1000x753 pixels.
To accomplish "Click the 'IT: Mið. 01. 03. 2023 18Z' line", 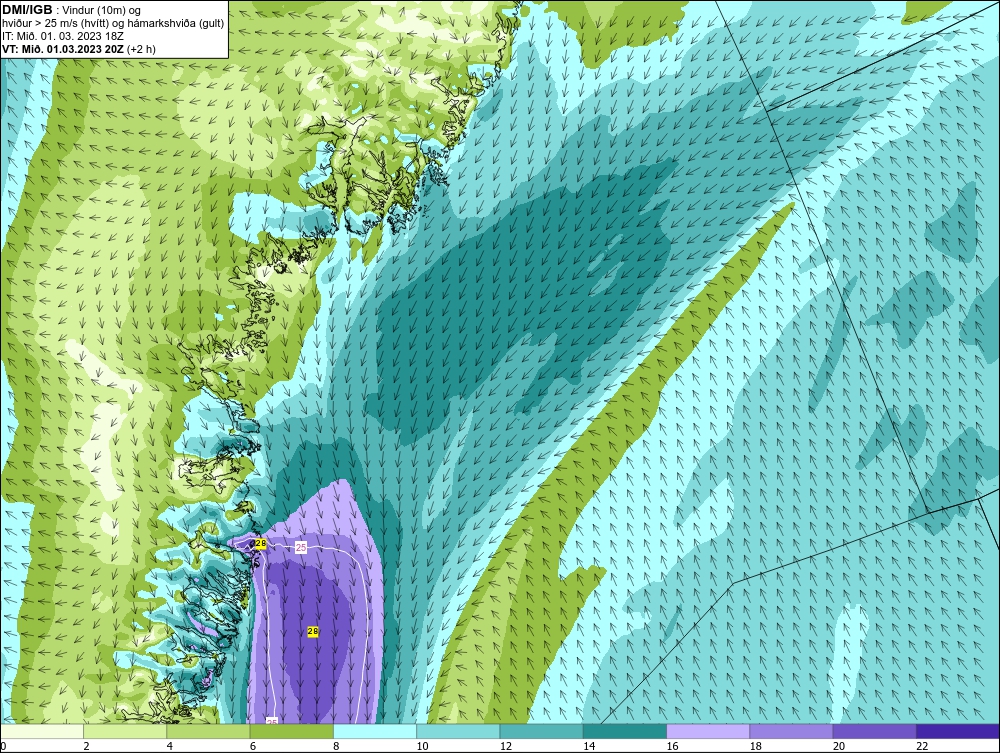I will 62,36.
